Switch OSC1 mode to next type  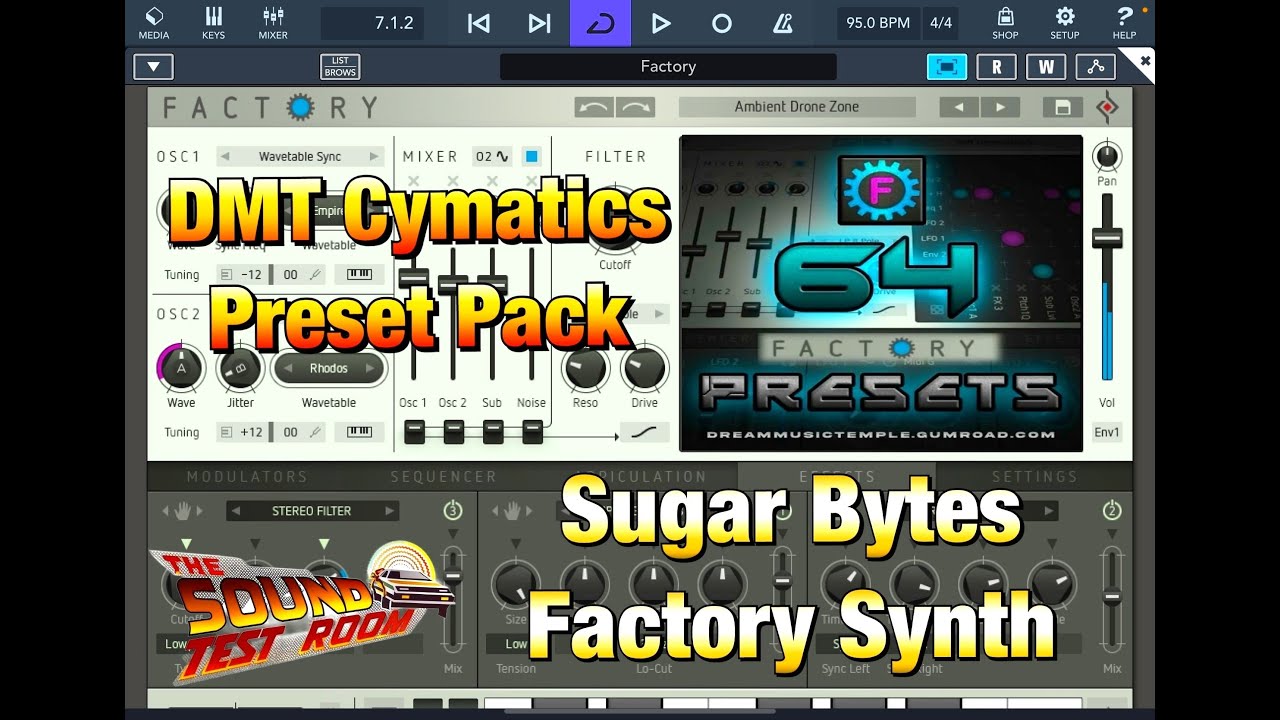[375, 157]
